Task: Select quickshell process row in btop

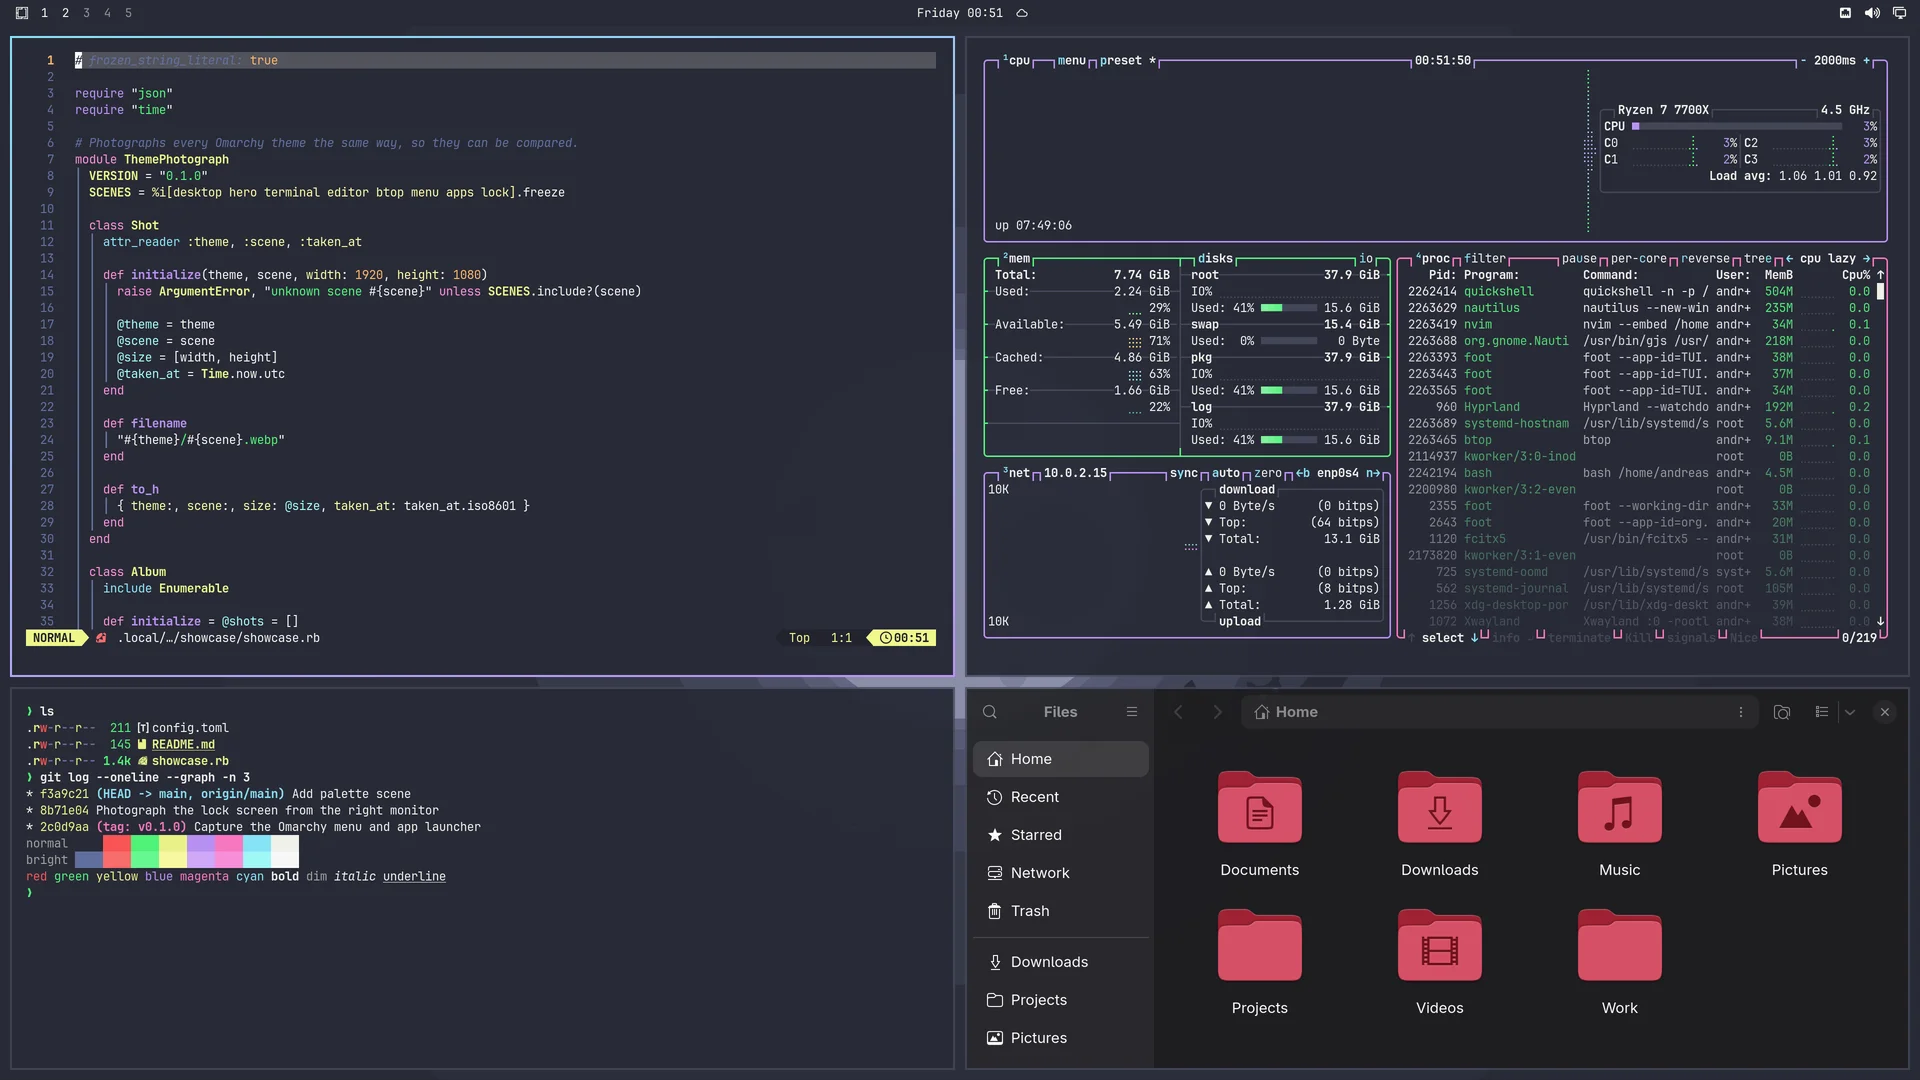Action: pyautogui.click(x=1639, y=292)
